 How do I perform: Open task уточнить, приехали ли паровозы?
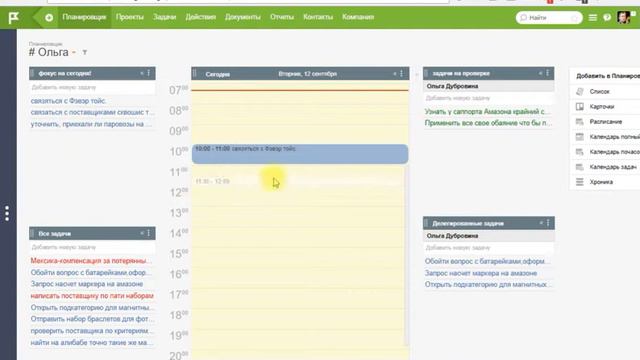point(91,124)
